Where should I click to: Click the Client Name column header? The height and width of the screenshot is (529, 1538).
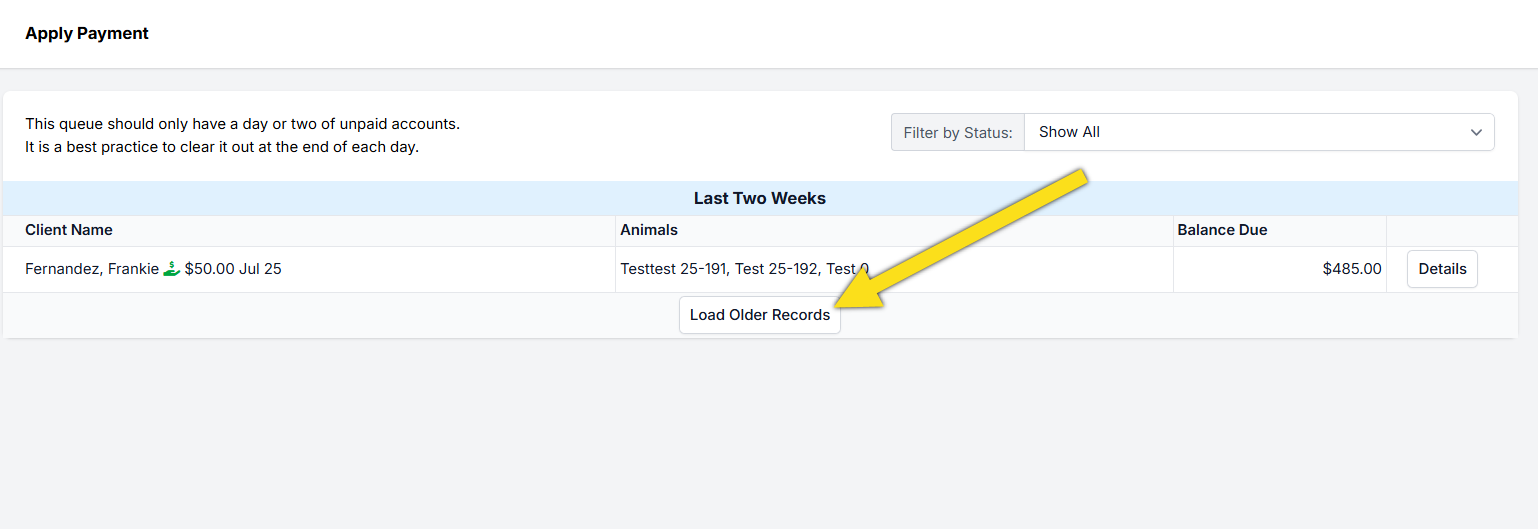point(69,230)
